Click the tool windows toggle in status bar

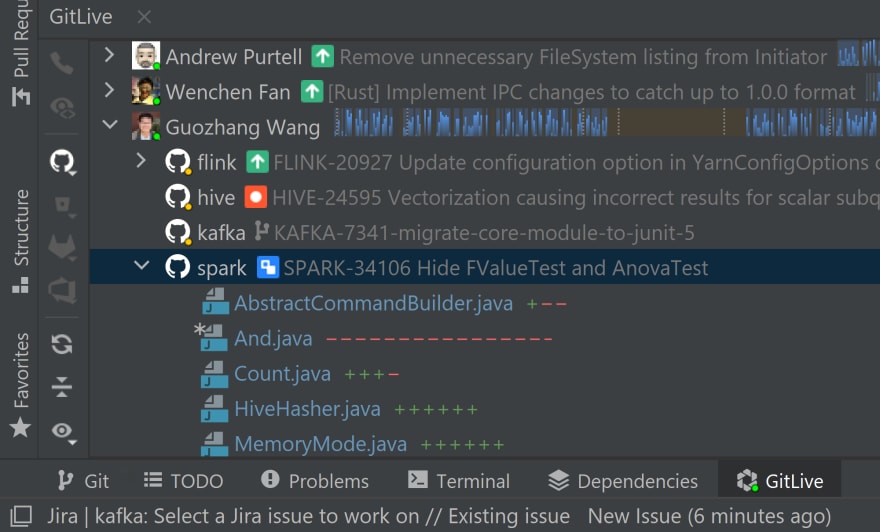click(x=21, y=516)
